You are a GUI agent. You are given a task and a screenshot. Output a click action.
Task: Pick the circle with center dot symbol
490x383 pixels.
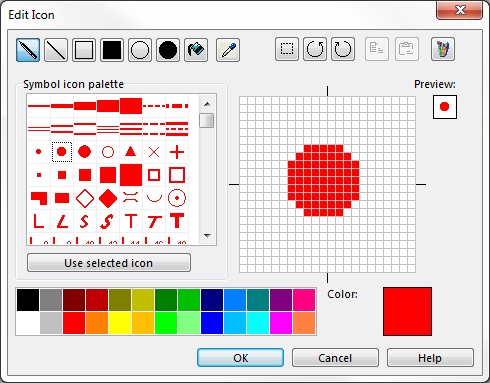click(177, 198)
